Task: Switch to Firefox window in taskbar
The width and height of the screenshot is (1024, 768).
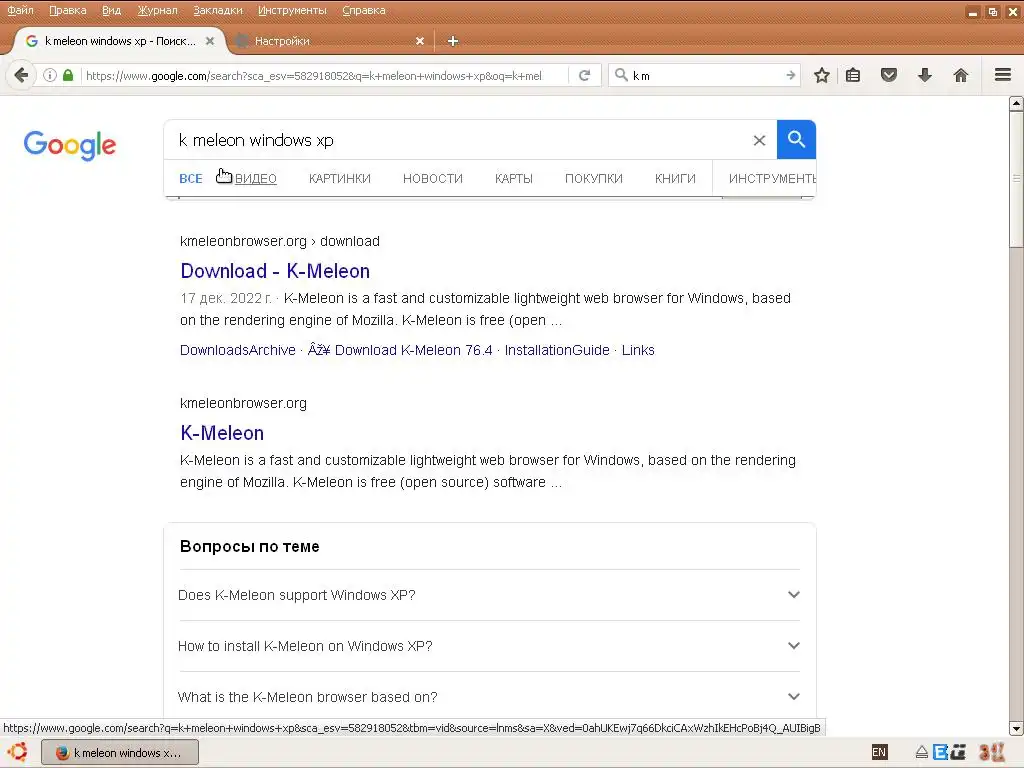Action: [120, 752]
